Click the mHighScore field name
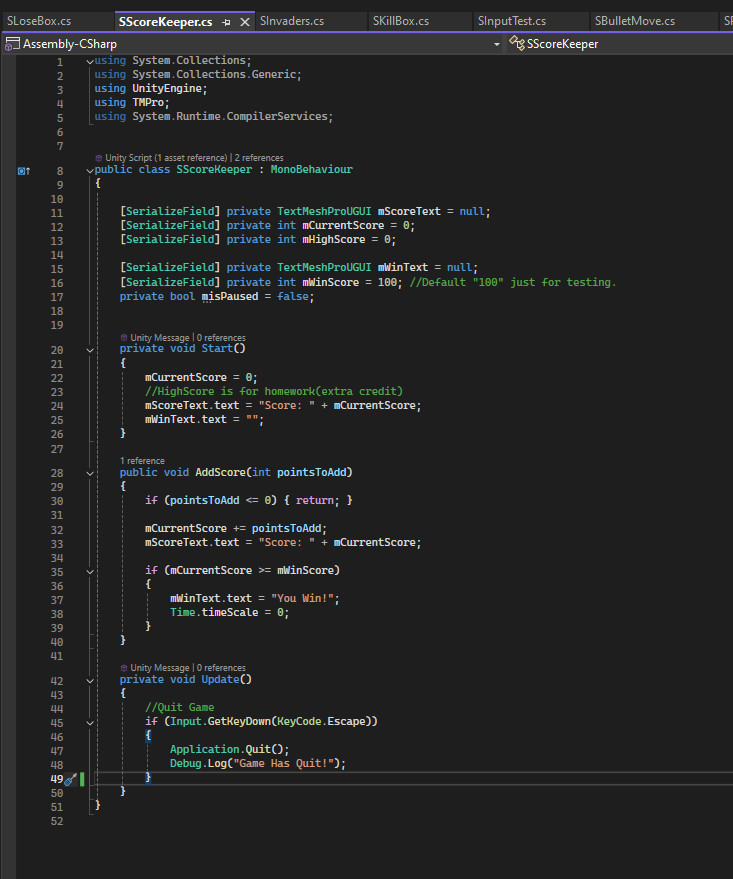Viewport: 733px width, 879px height. click(334, 239)
